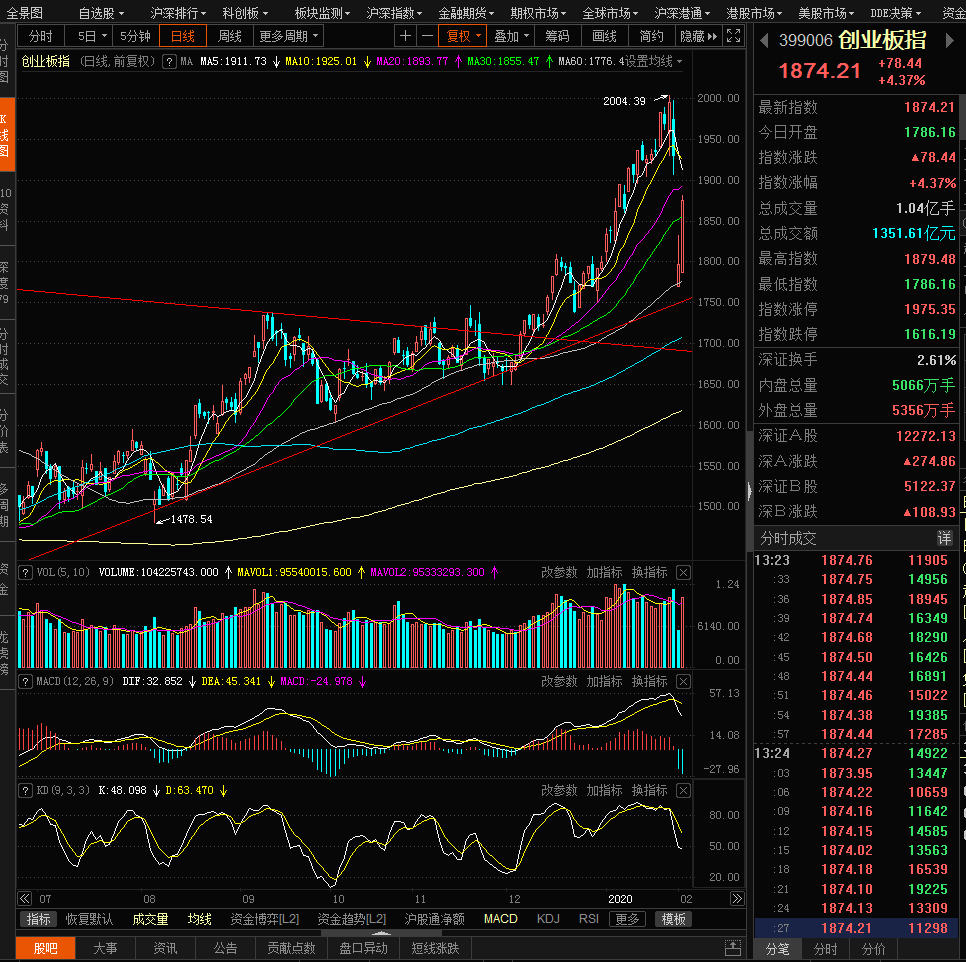This screenshot has height=962, width=966.
Task: Go to previous index arrow beside 399006
Action: click(764, 41)
